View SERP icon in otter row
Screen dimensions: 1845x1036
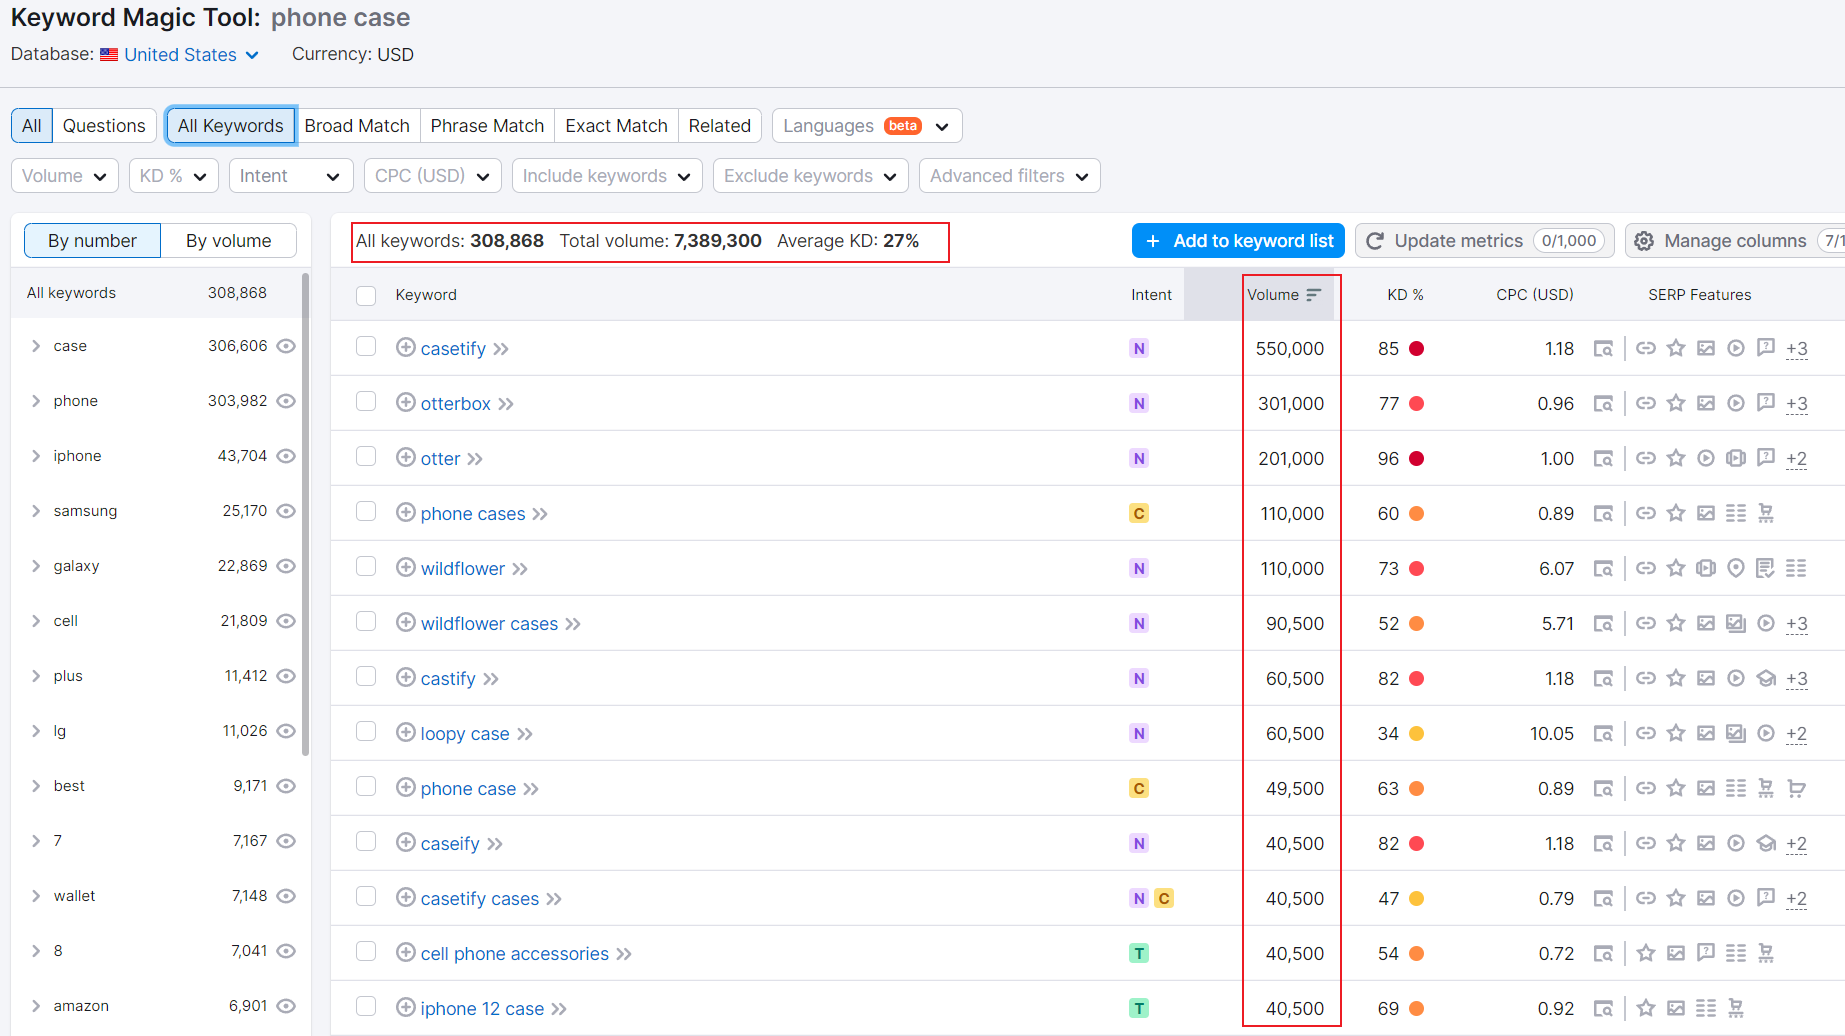[x=1603, y=458]
